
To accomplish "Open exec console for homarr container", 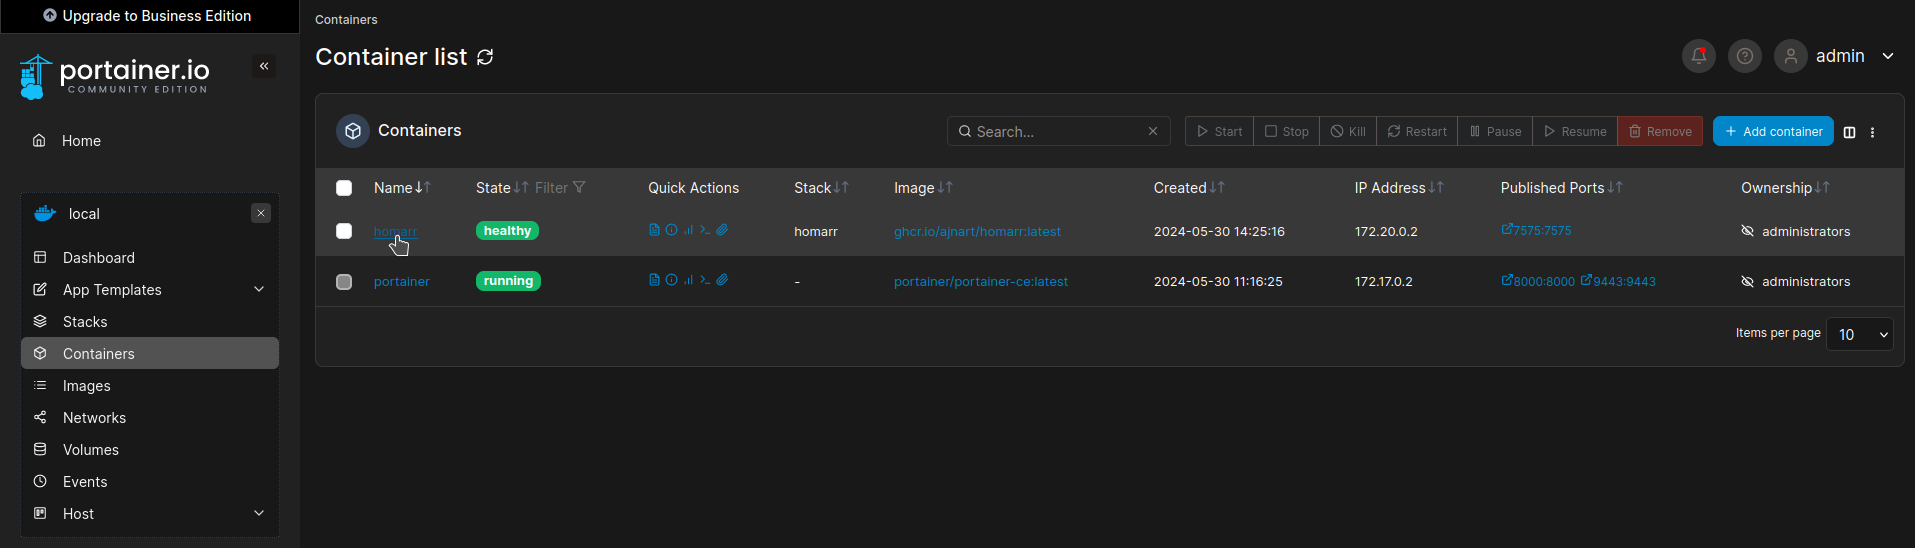I will pyautogui.click(x=705, y=230).
